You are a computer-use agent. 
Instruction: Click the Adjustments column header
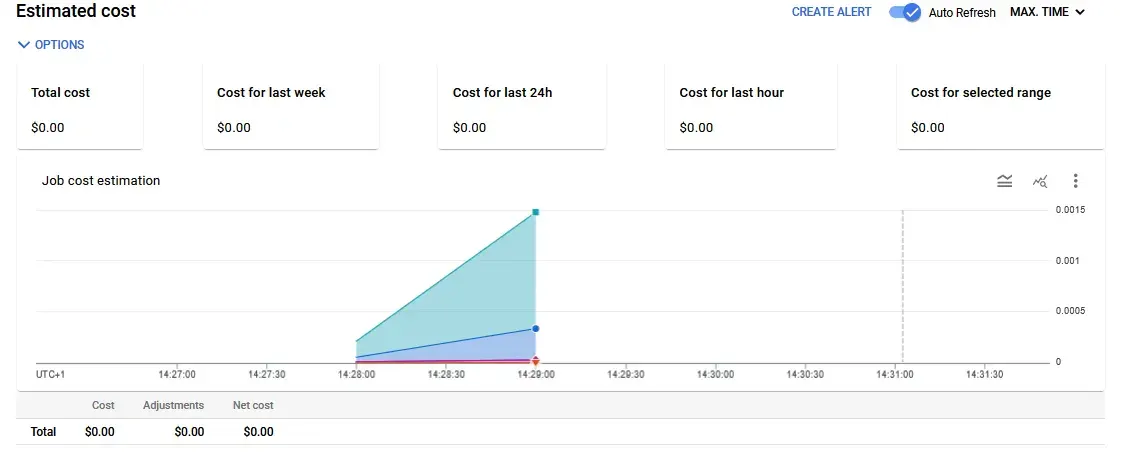[x=174, y=405]
